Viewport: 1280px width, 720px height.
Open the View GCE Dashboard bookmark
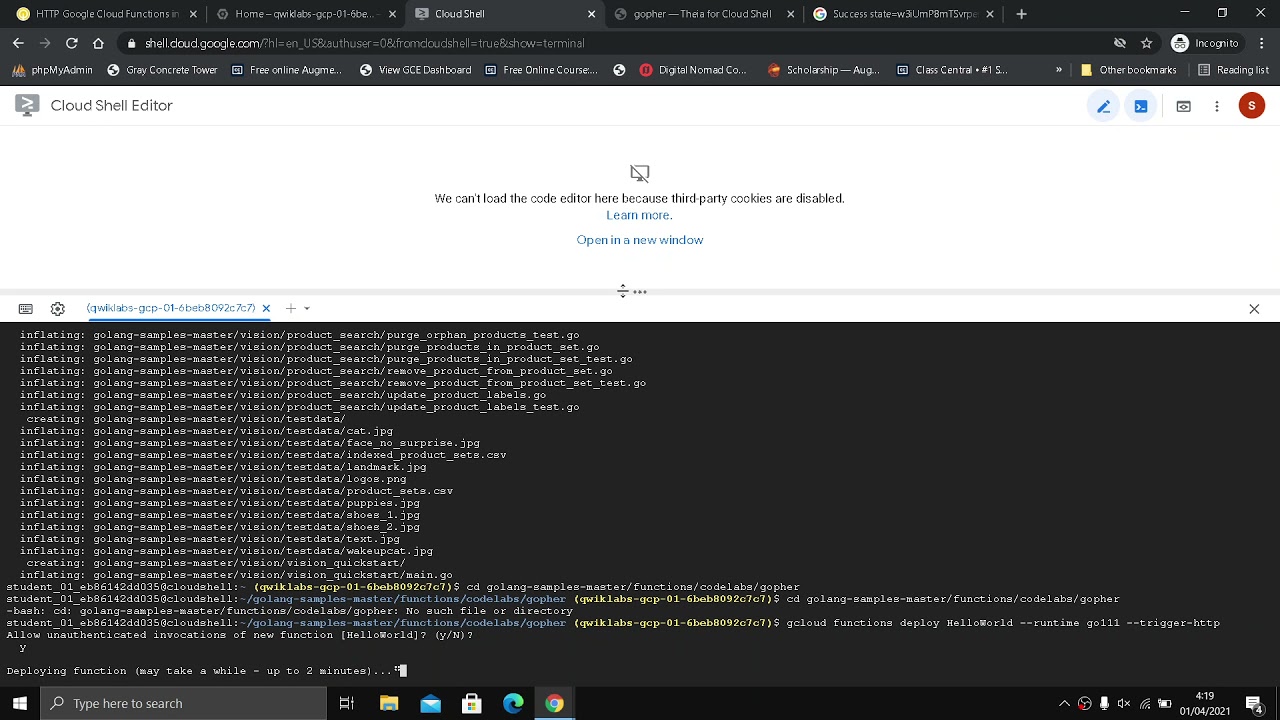click(x=415, y=70)
